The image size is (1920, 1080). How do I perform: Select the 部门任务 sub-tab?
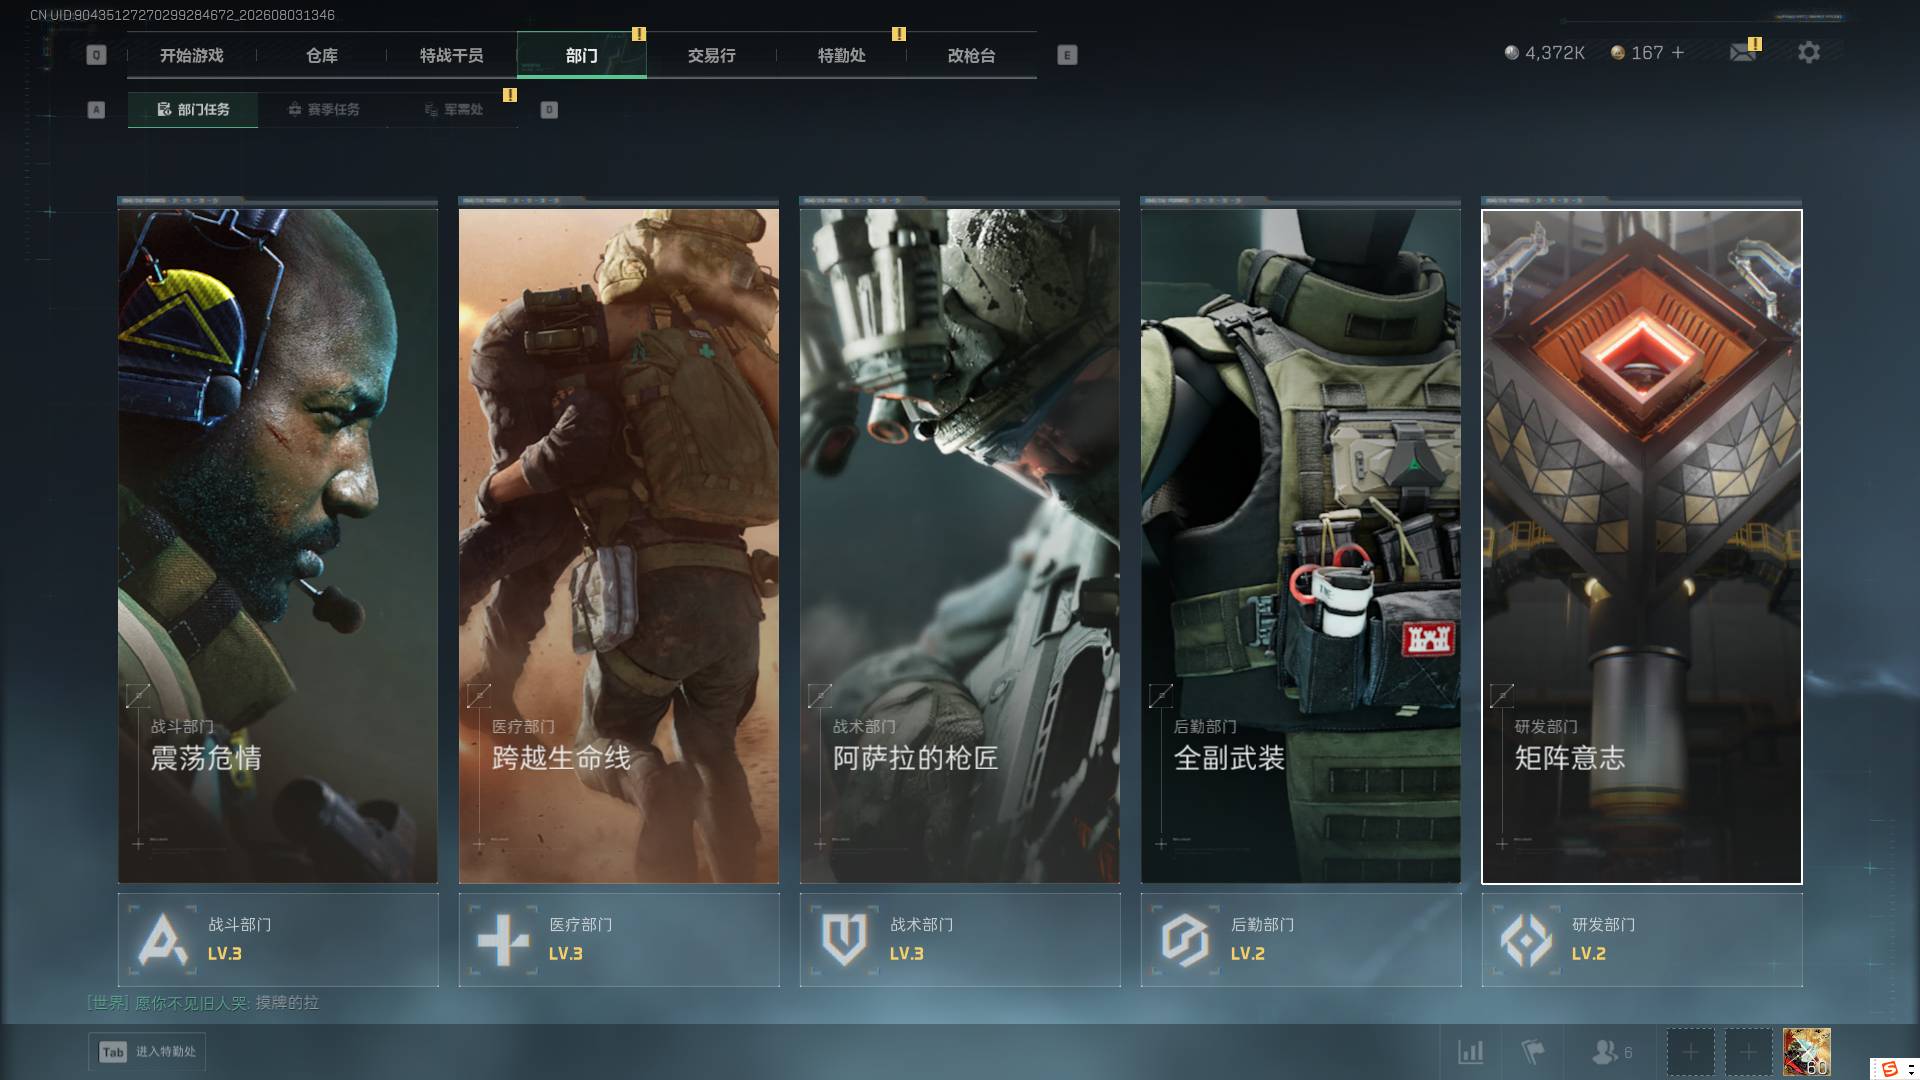tap(193, 110)
